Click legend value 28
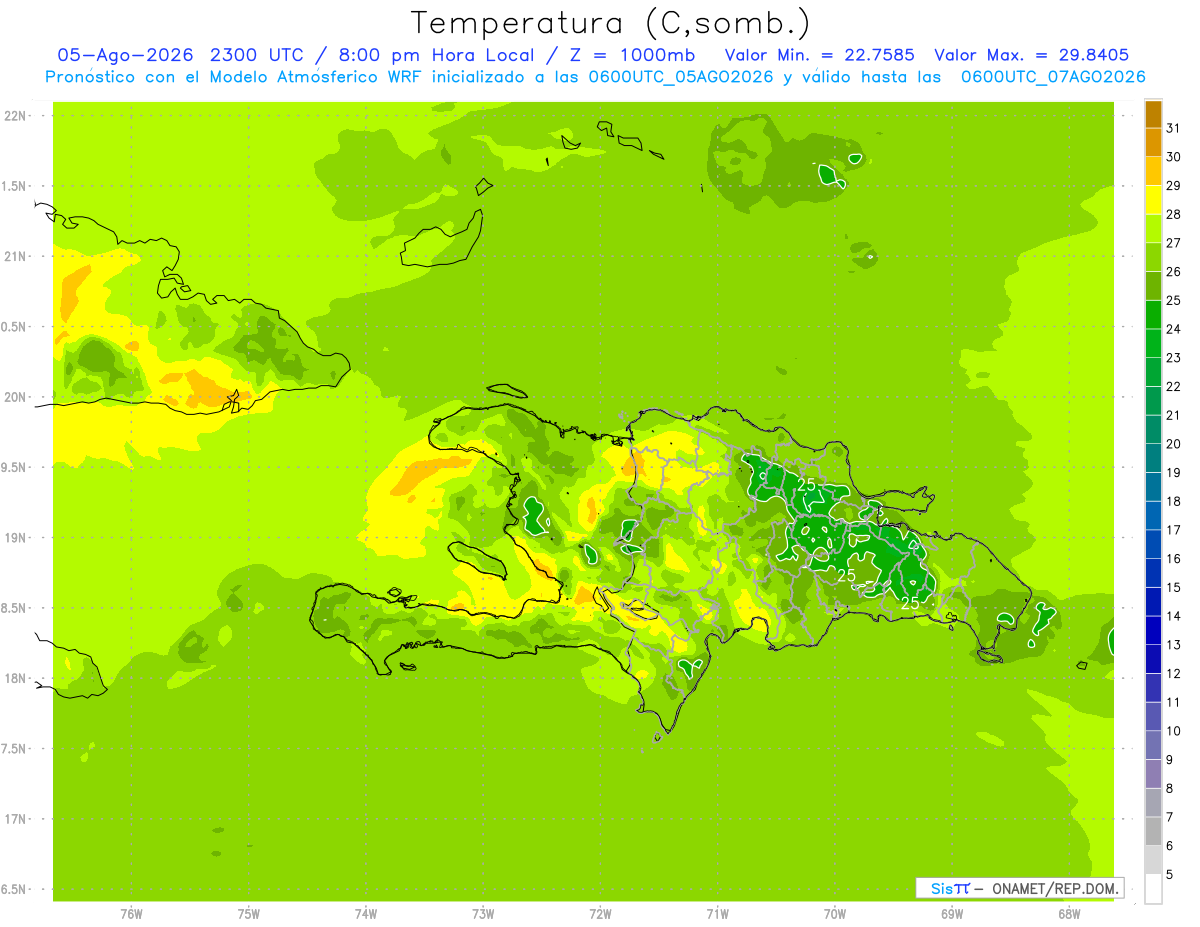The image size is (1200, 927). coord(1174,214)
